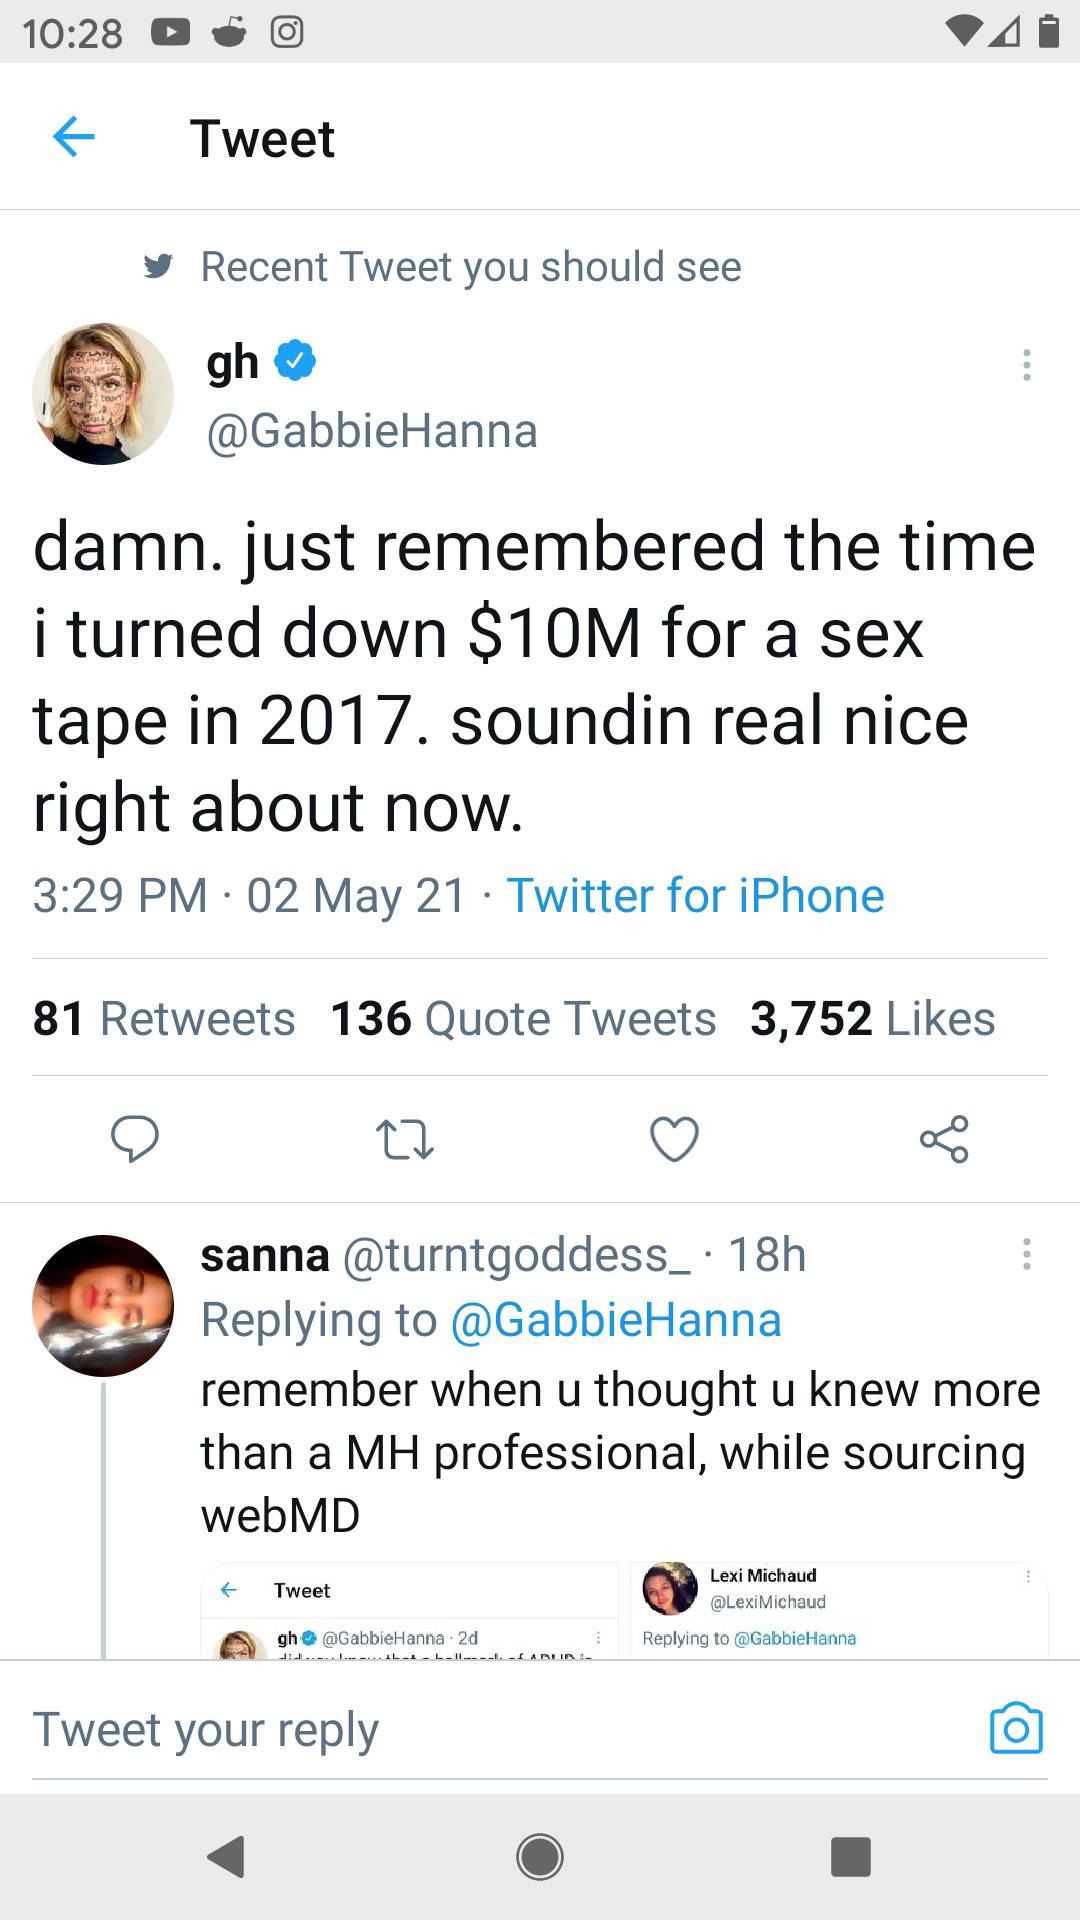Tap the camera icon in reply bar

(1016, 1727)
